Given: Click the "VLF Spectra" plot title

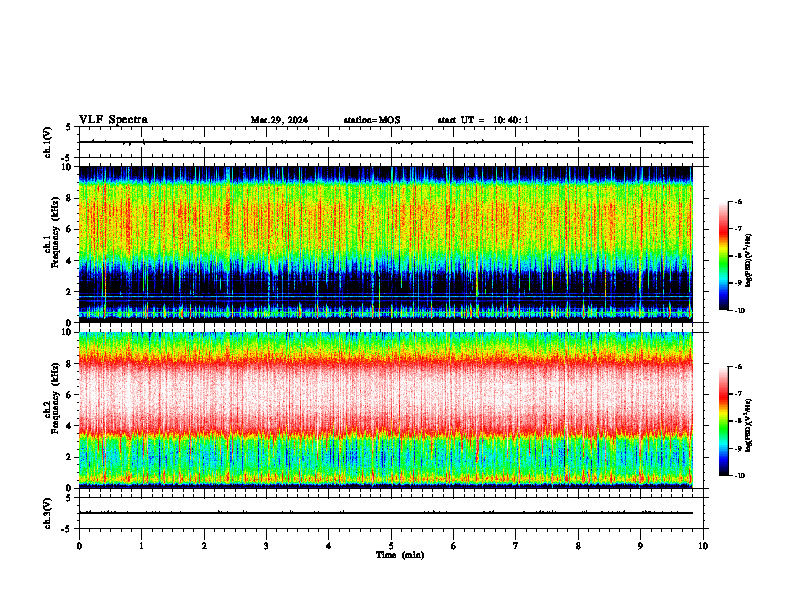Looking at the screenshot, I should pos(113,120).
